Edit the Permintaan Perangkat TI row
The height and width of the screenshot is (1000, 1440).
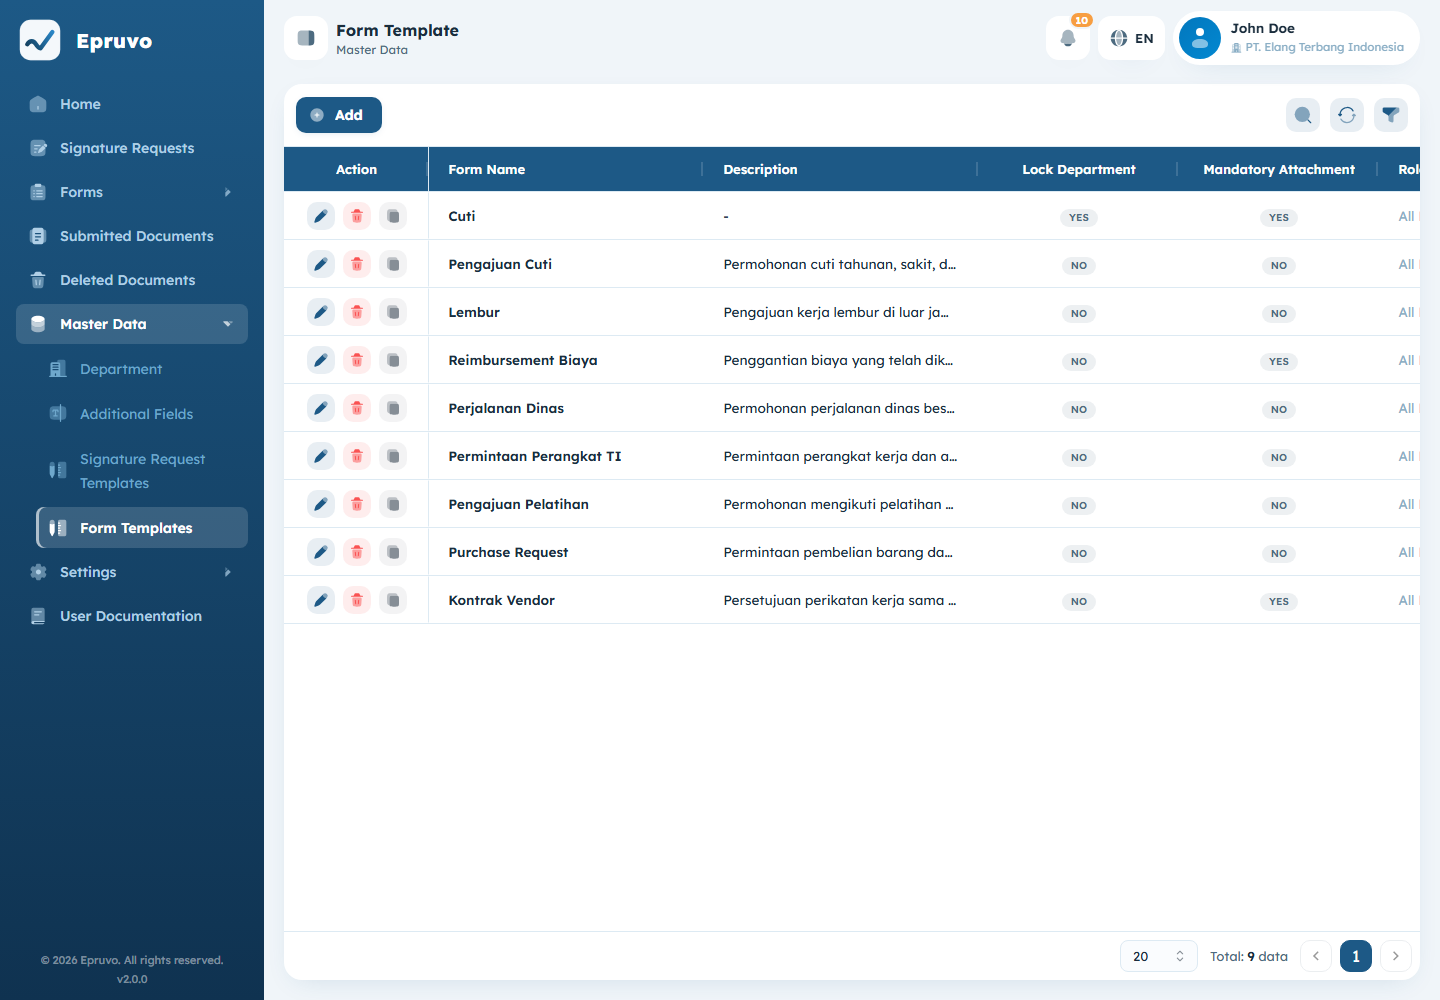click(x=321, y=456)
